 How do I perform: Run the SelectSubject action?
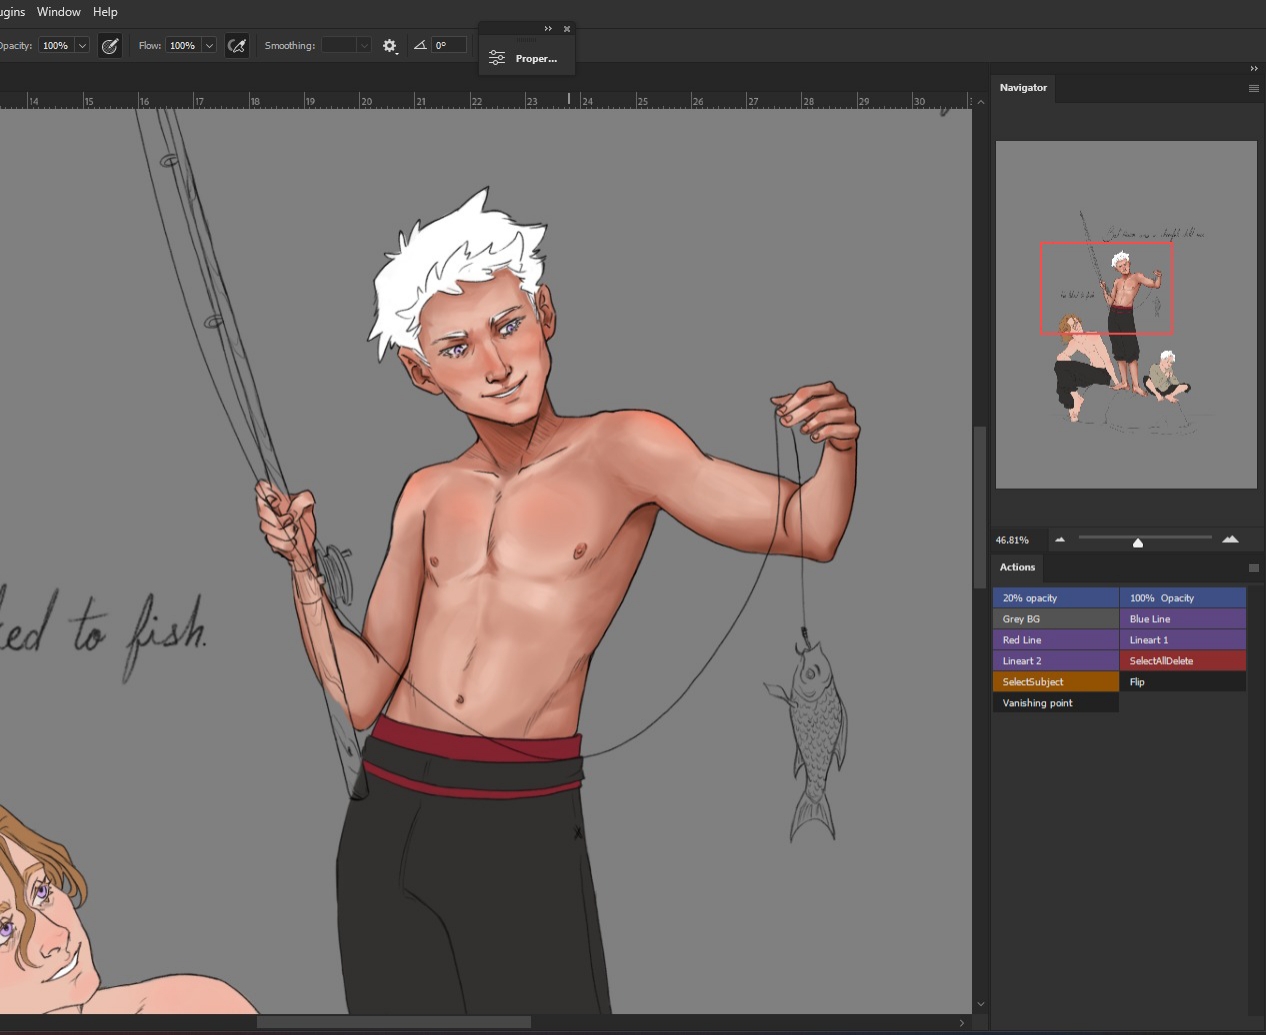click(1055, 682)
